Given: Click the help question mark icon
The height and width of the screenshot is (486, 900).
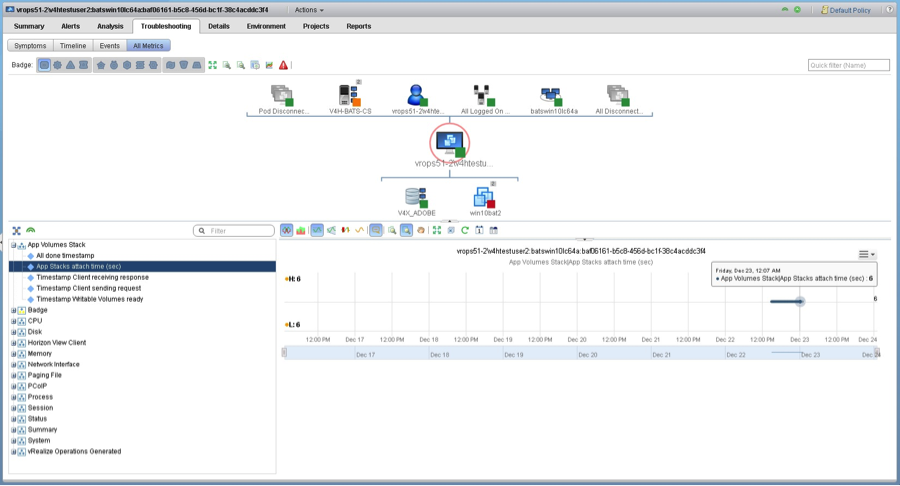Looking at the screenshot, I should [890, 9].
